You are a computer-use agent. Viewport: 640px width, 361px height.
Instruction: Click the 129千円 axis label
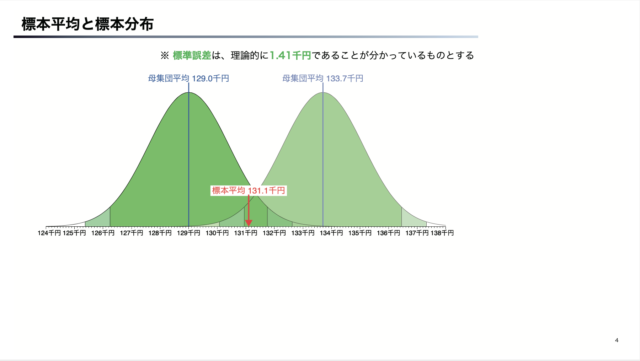point(189,233)
